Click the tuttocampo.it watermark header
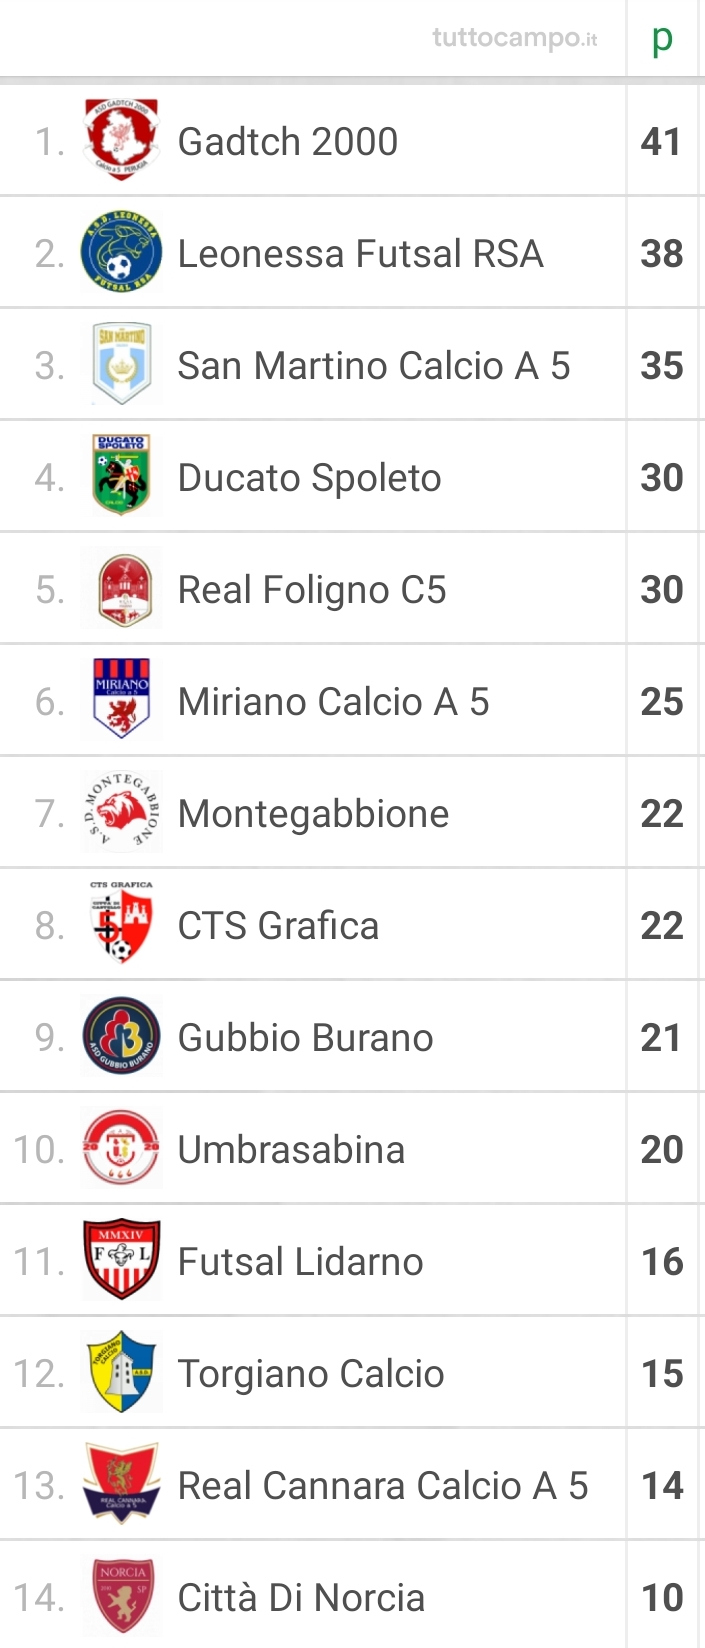This screenshot has height=1648, width=705. 515,38
